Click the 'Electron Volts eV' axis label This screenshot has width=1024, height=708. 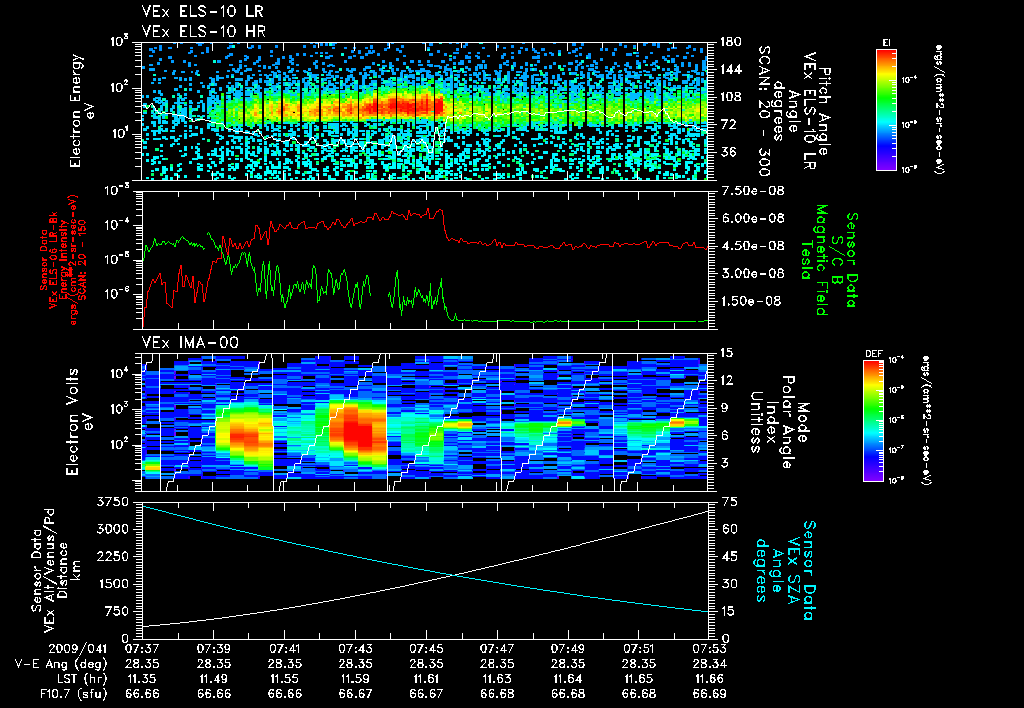pos(78,422)
